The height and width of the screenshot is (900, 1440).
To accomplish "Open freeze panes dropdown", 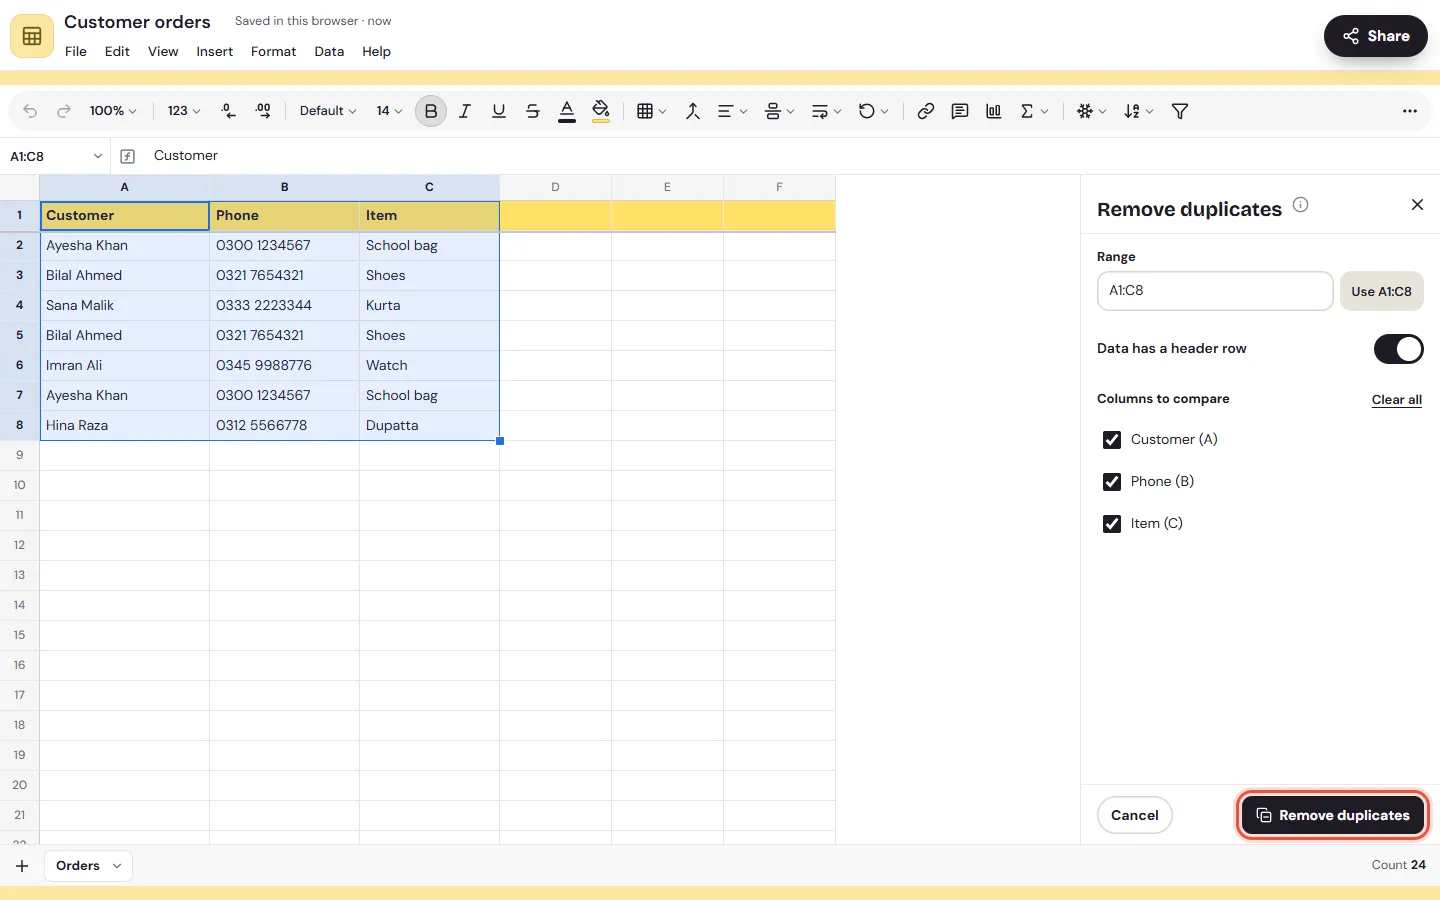I will click(1091, 111).
